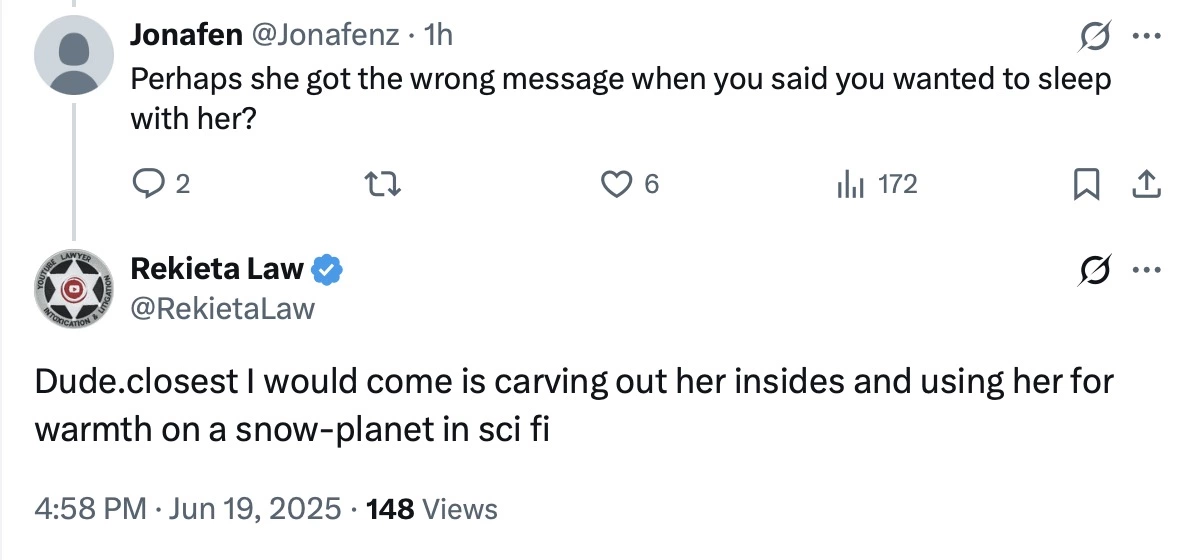Click Grok icon on Jonafen's tweet
This screenshot has height=560, width=1198.
tap(1094, 35)
